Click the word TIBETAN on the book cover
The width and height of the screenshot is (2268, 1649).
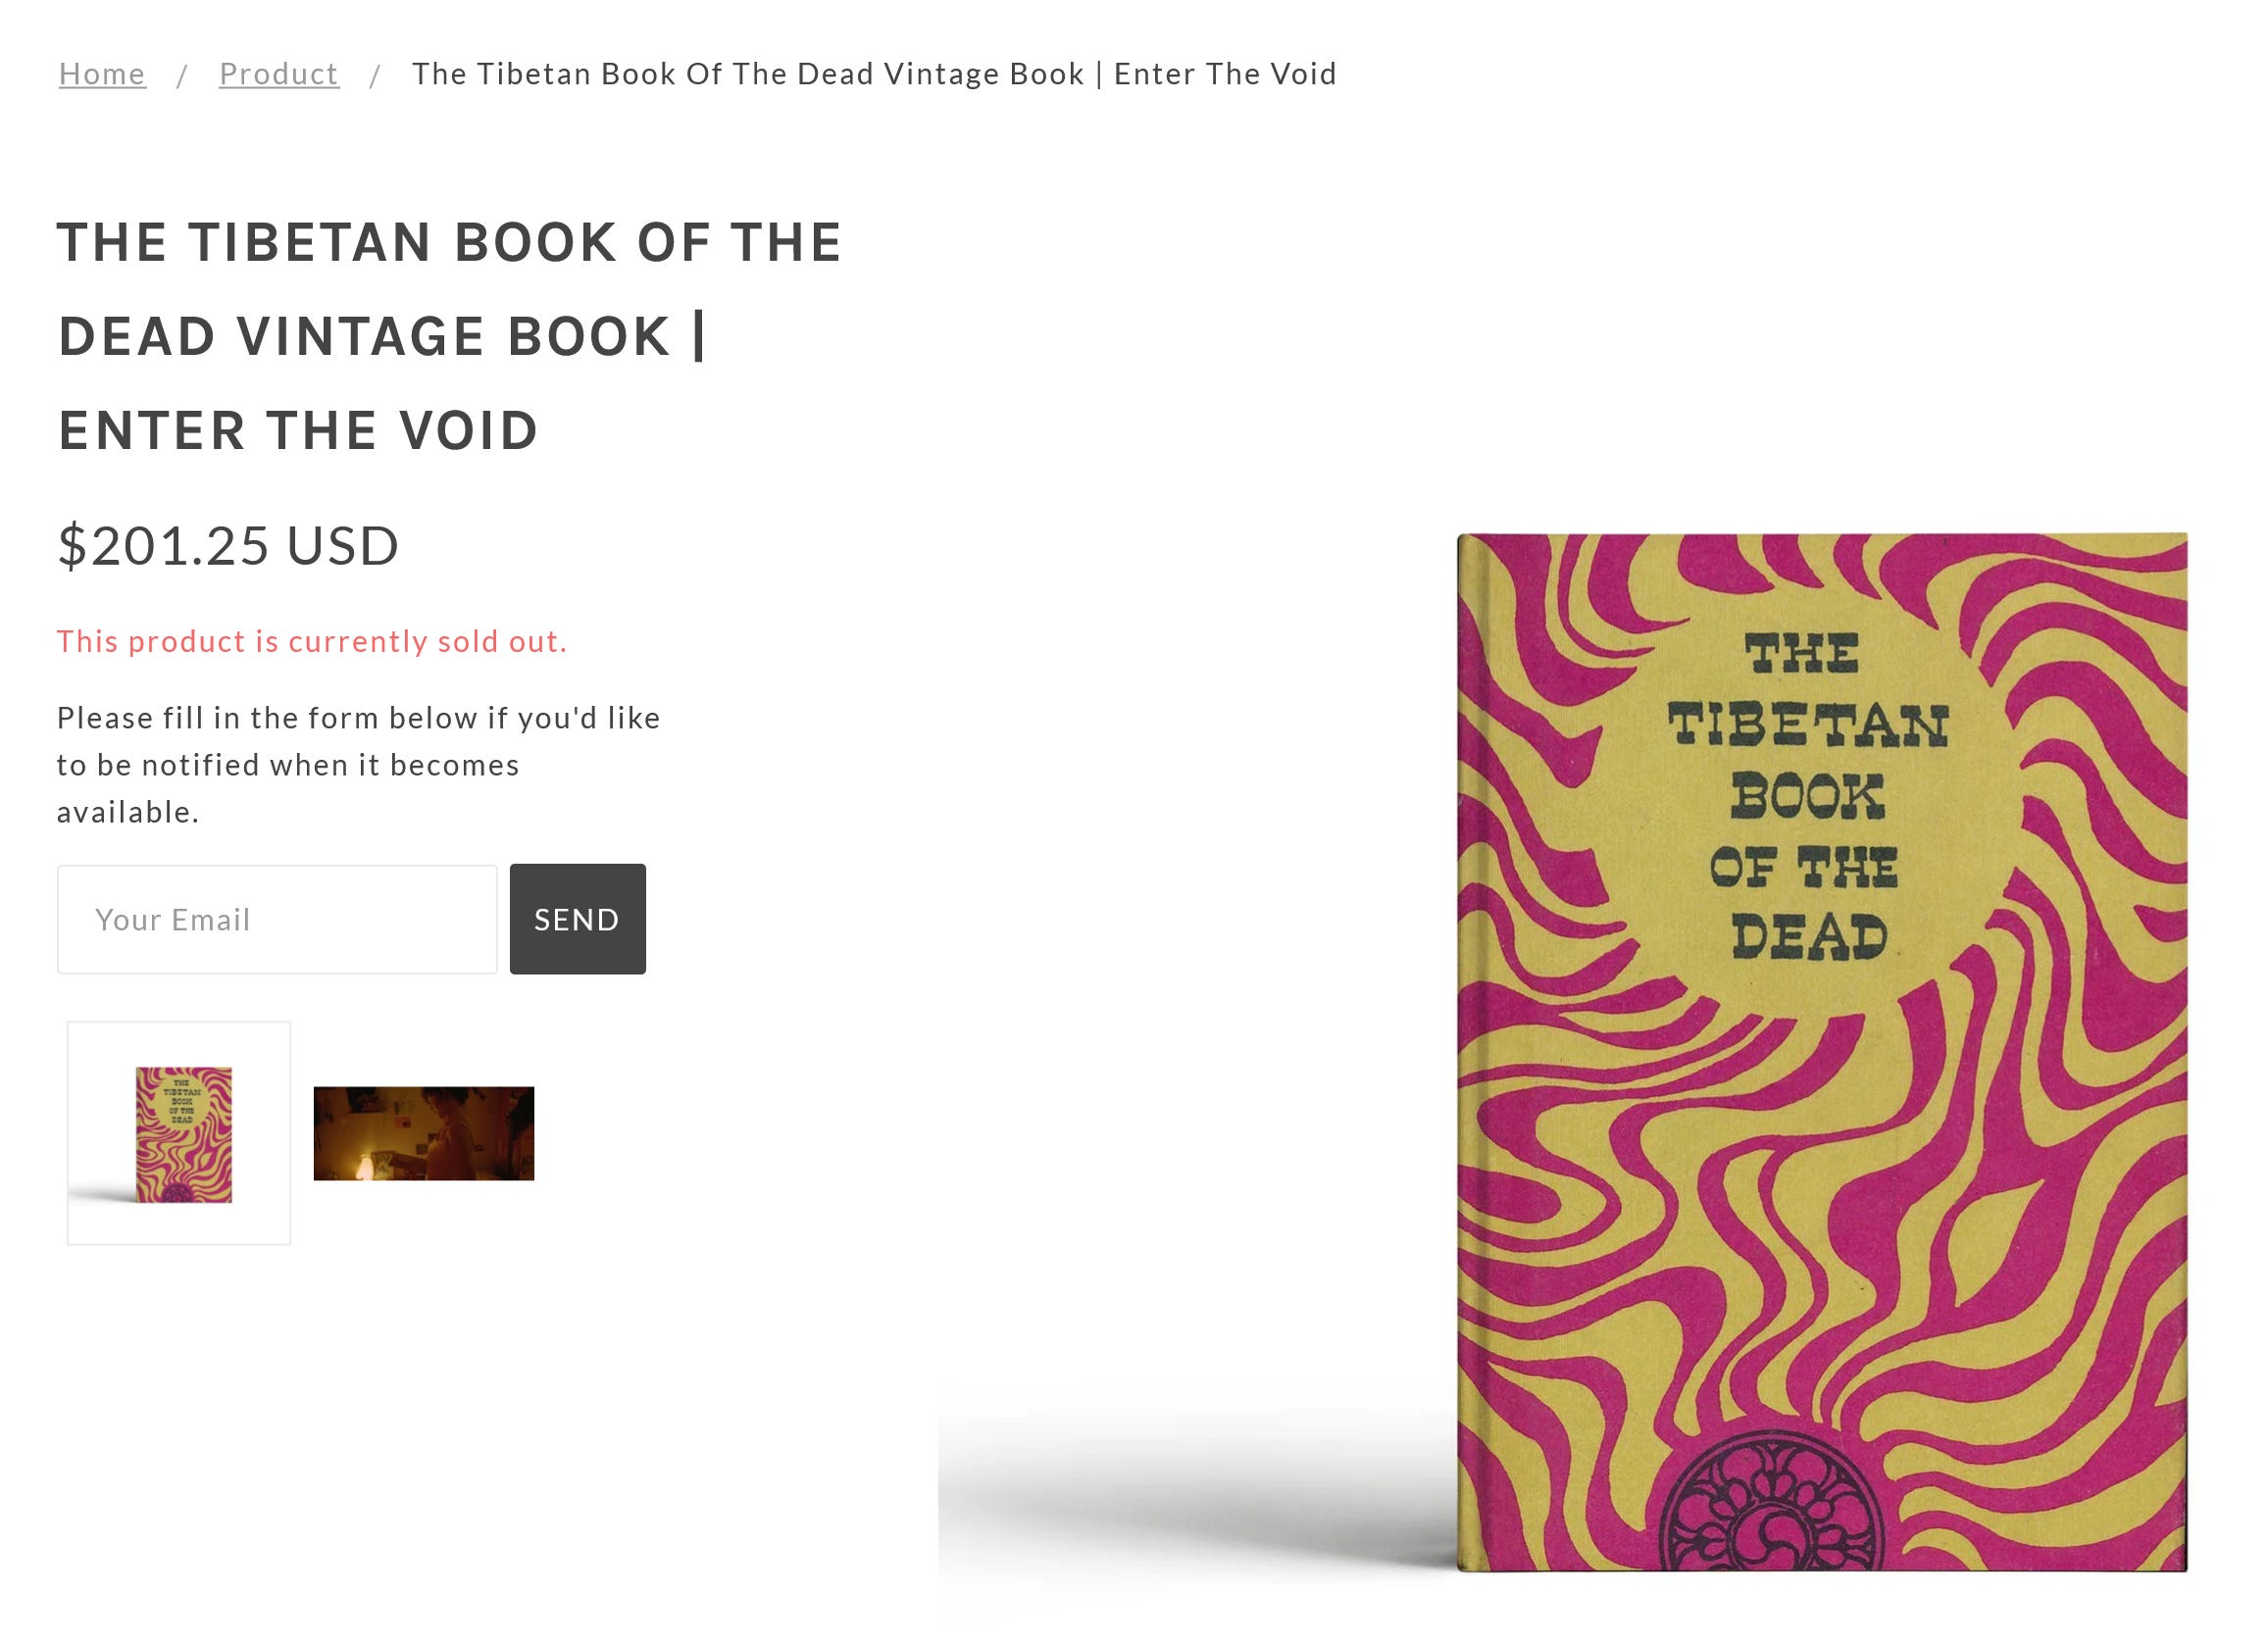coord(1808,724)
